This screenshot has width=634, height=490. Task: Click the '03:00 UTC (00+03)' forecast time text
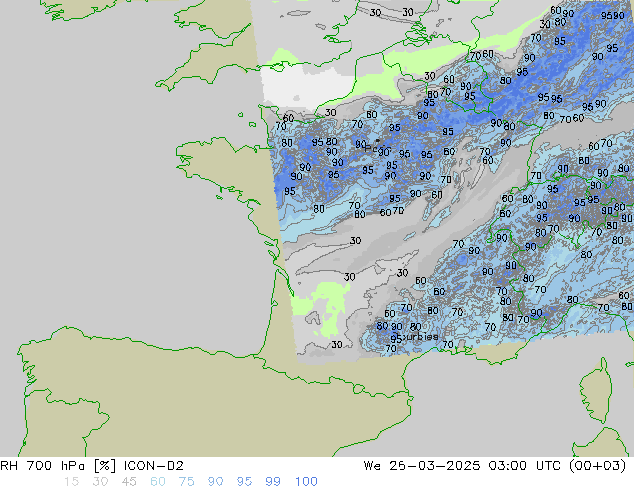[x=557, y=466]
